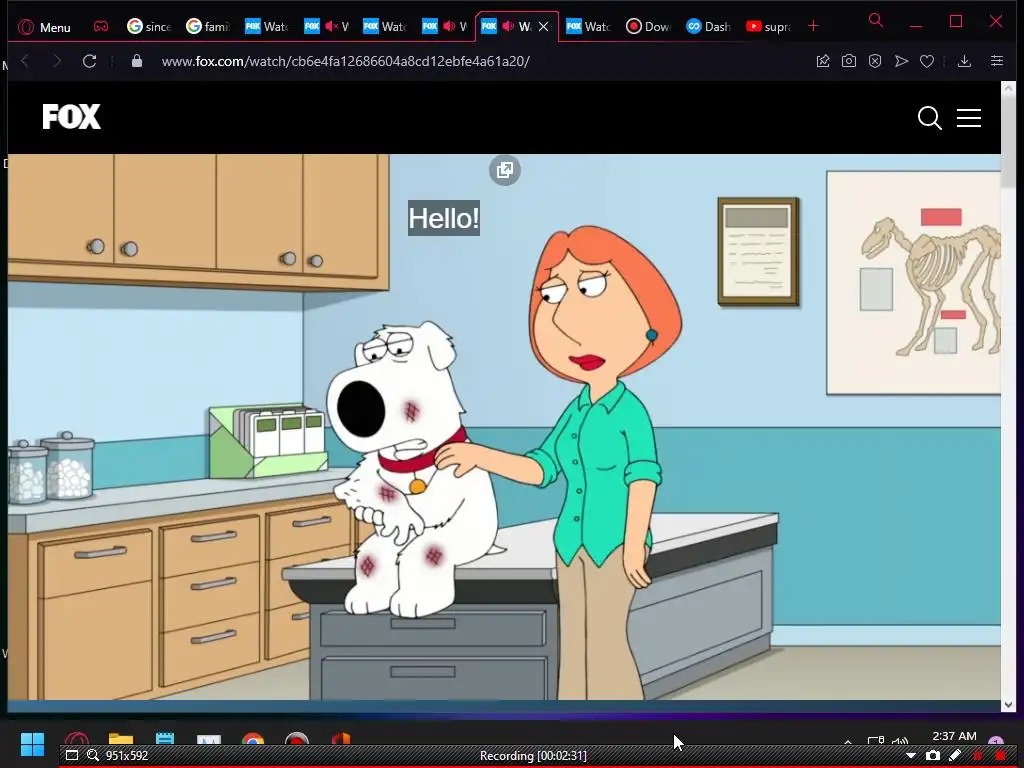
Task: Close the active FOX tab
Action: pyautogui.click(x=543, y=27)
